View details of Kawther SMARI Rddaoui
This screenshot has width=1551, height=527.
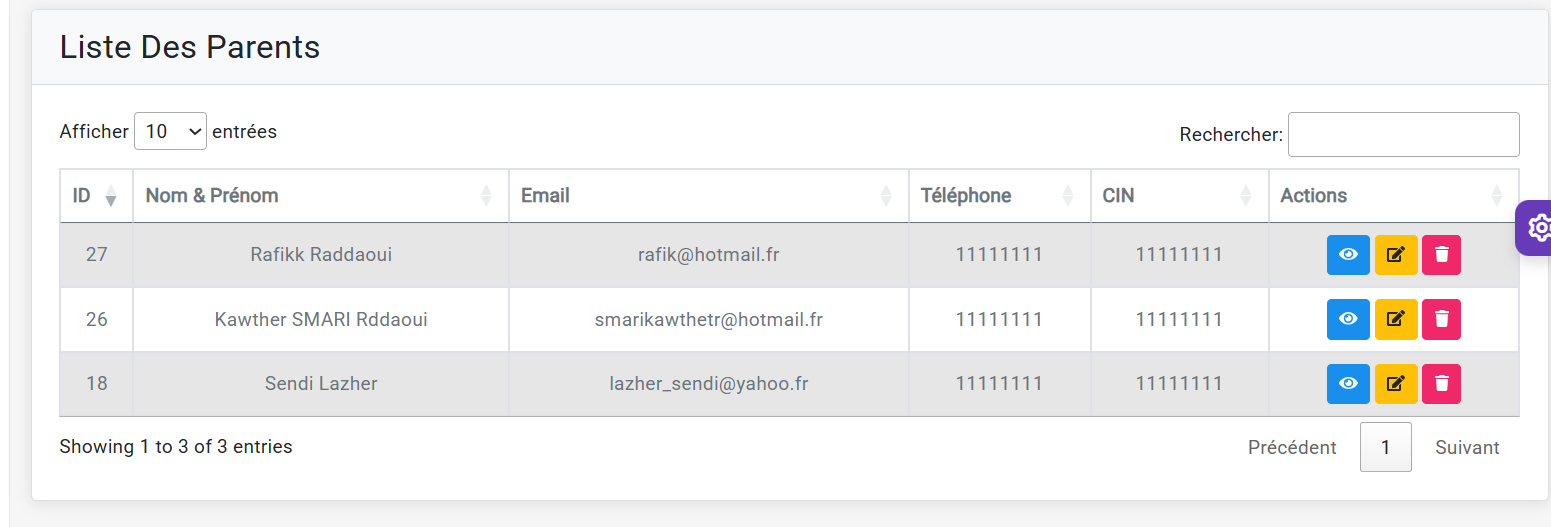[x=1348, y=319]
